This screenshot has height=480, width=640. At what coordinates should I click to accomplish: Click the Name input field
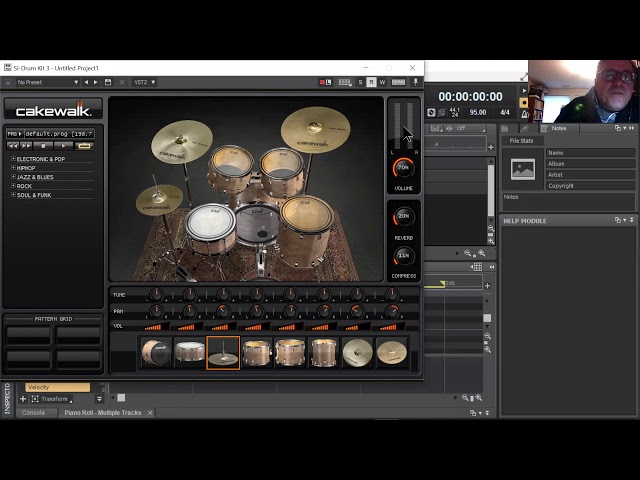click(x=590, y=153)
